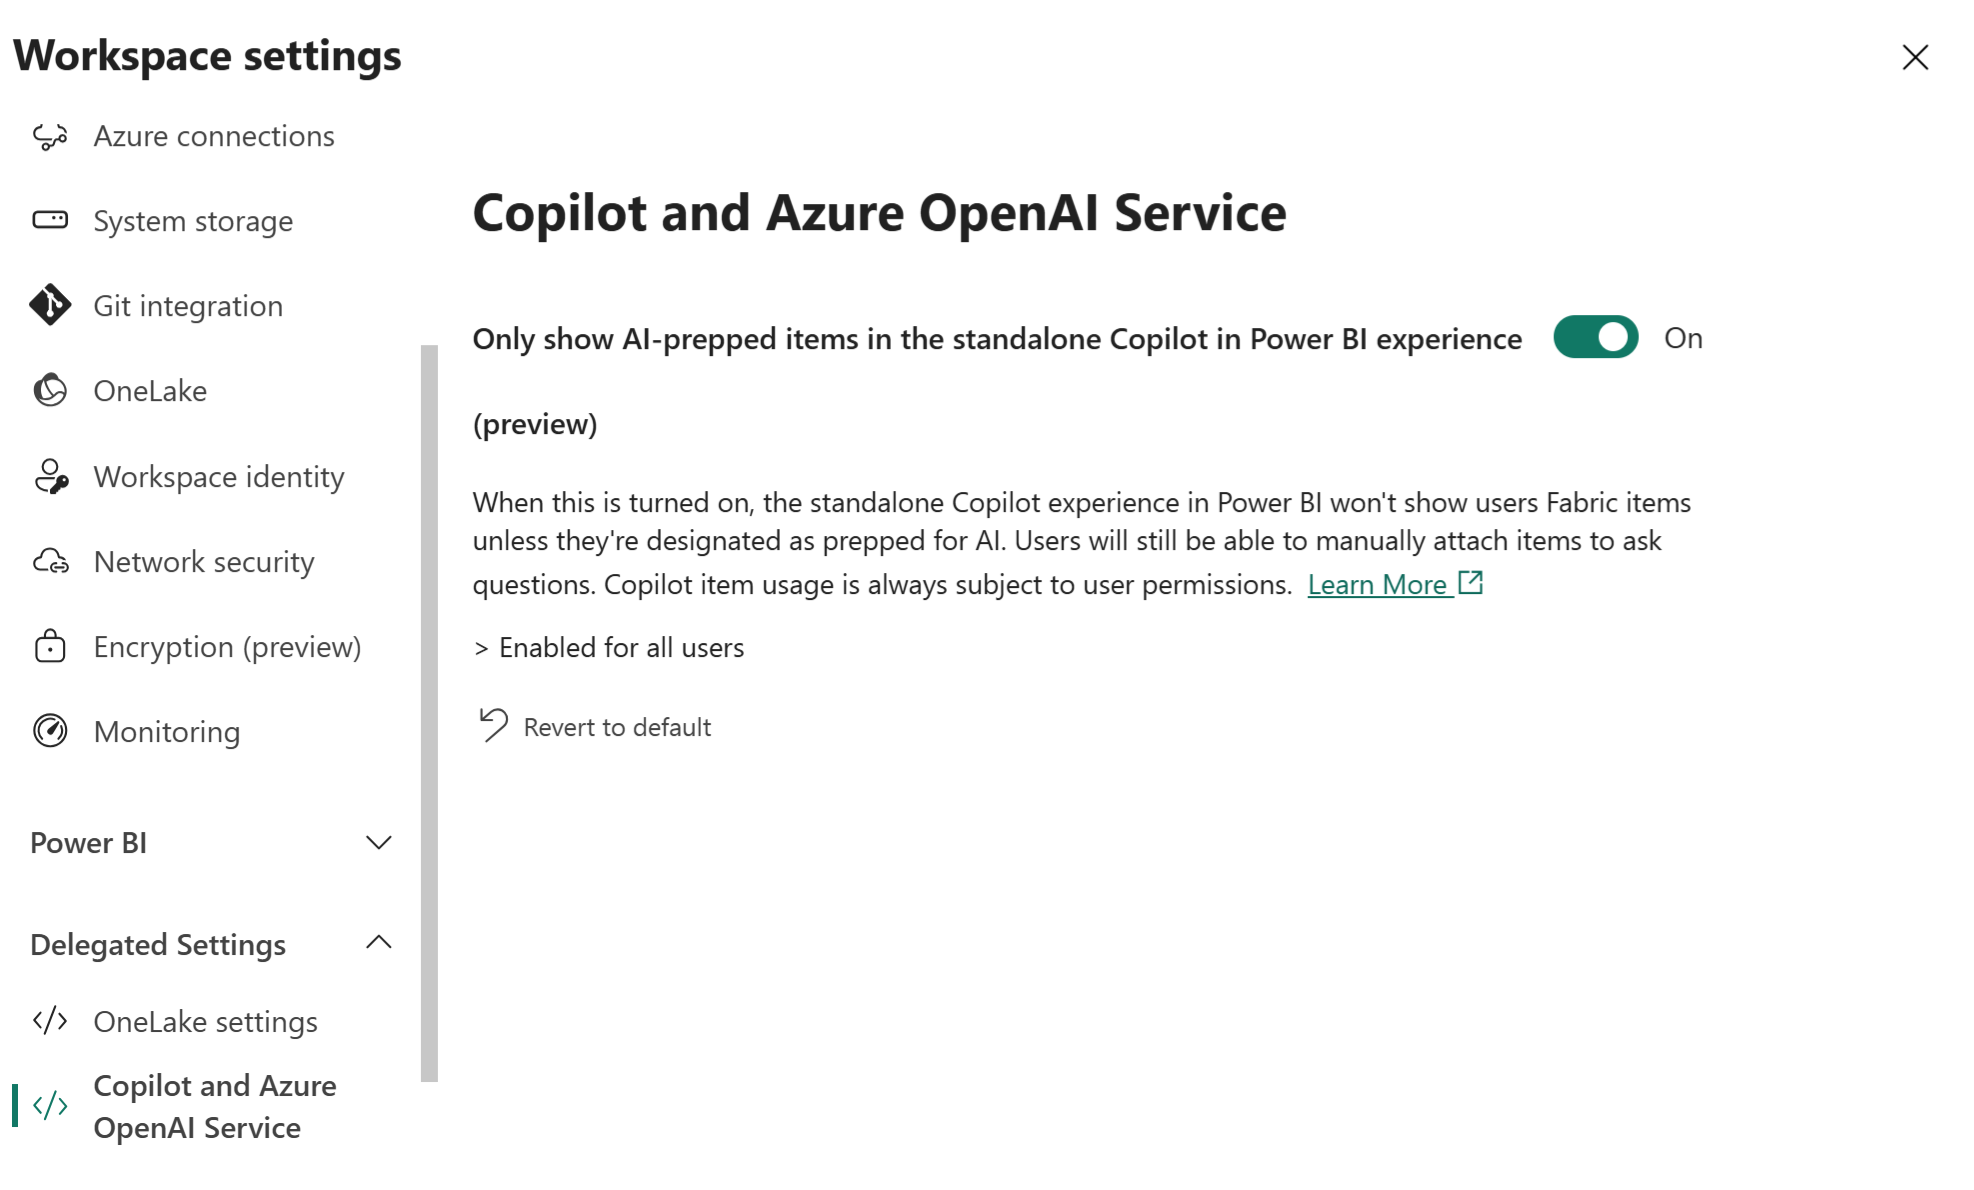Viewport: 1974px width, 1190px height.
Task: Open the Monitoring settings page
Action: point(167,732)
